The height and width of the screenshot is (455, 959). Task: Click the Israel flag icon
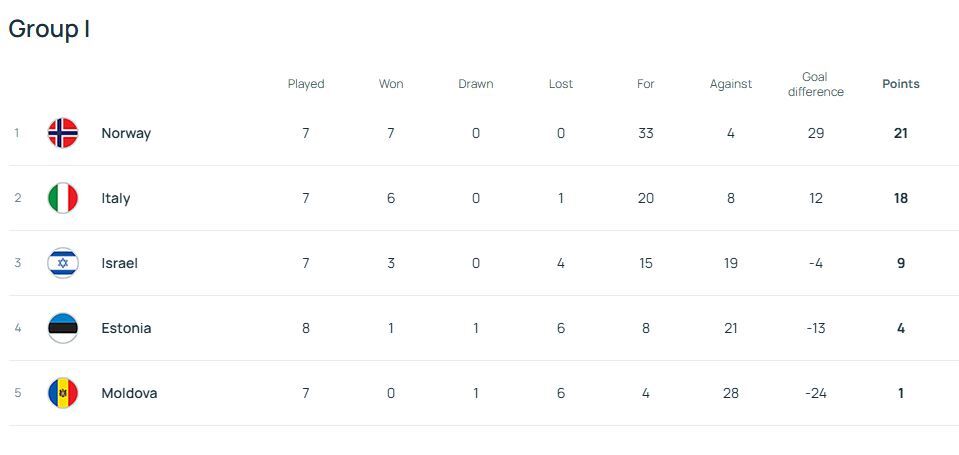point(63,263)
